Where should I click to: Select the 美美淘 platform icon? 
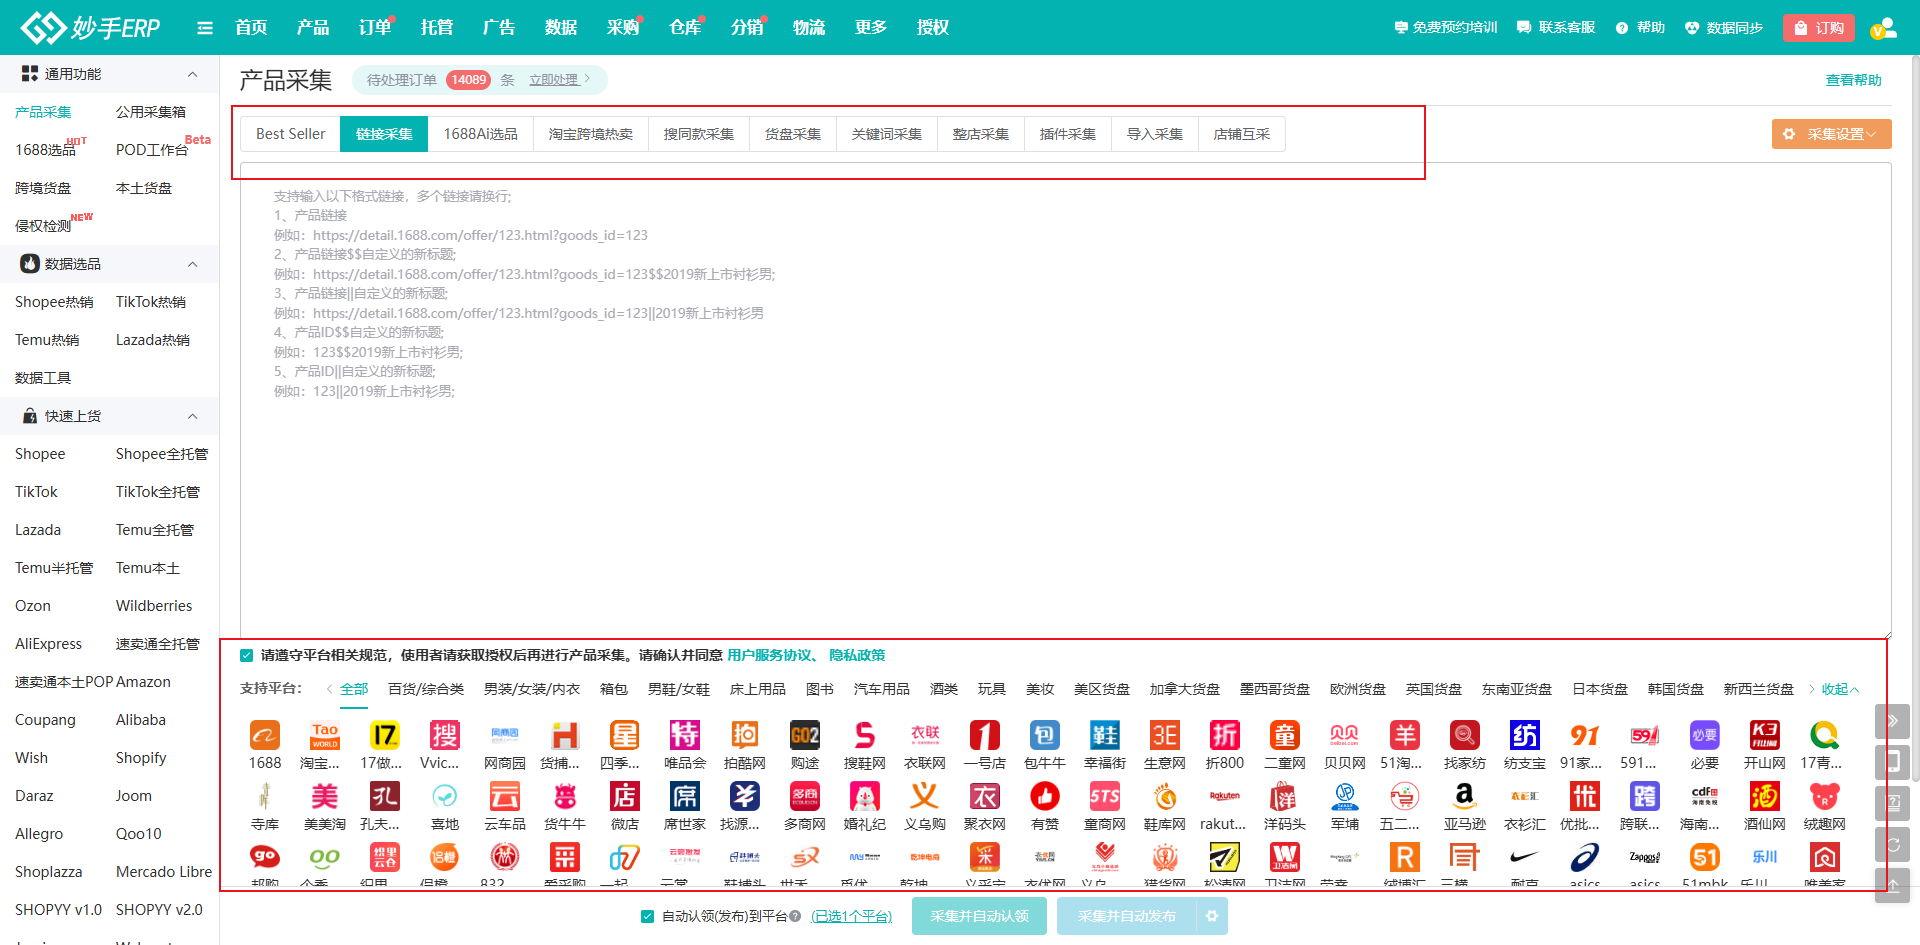tap(325, 797)
